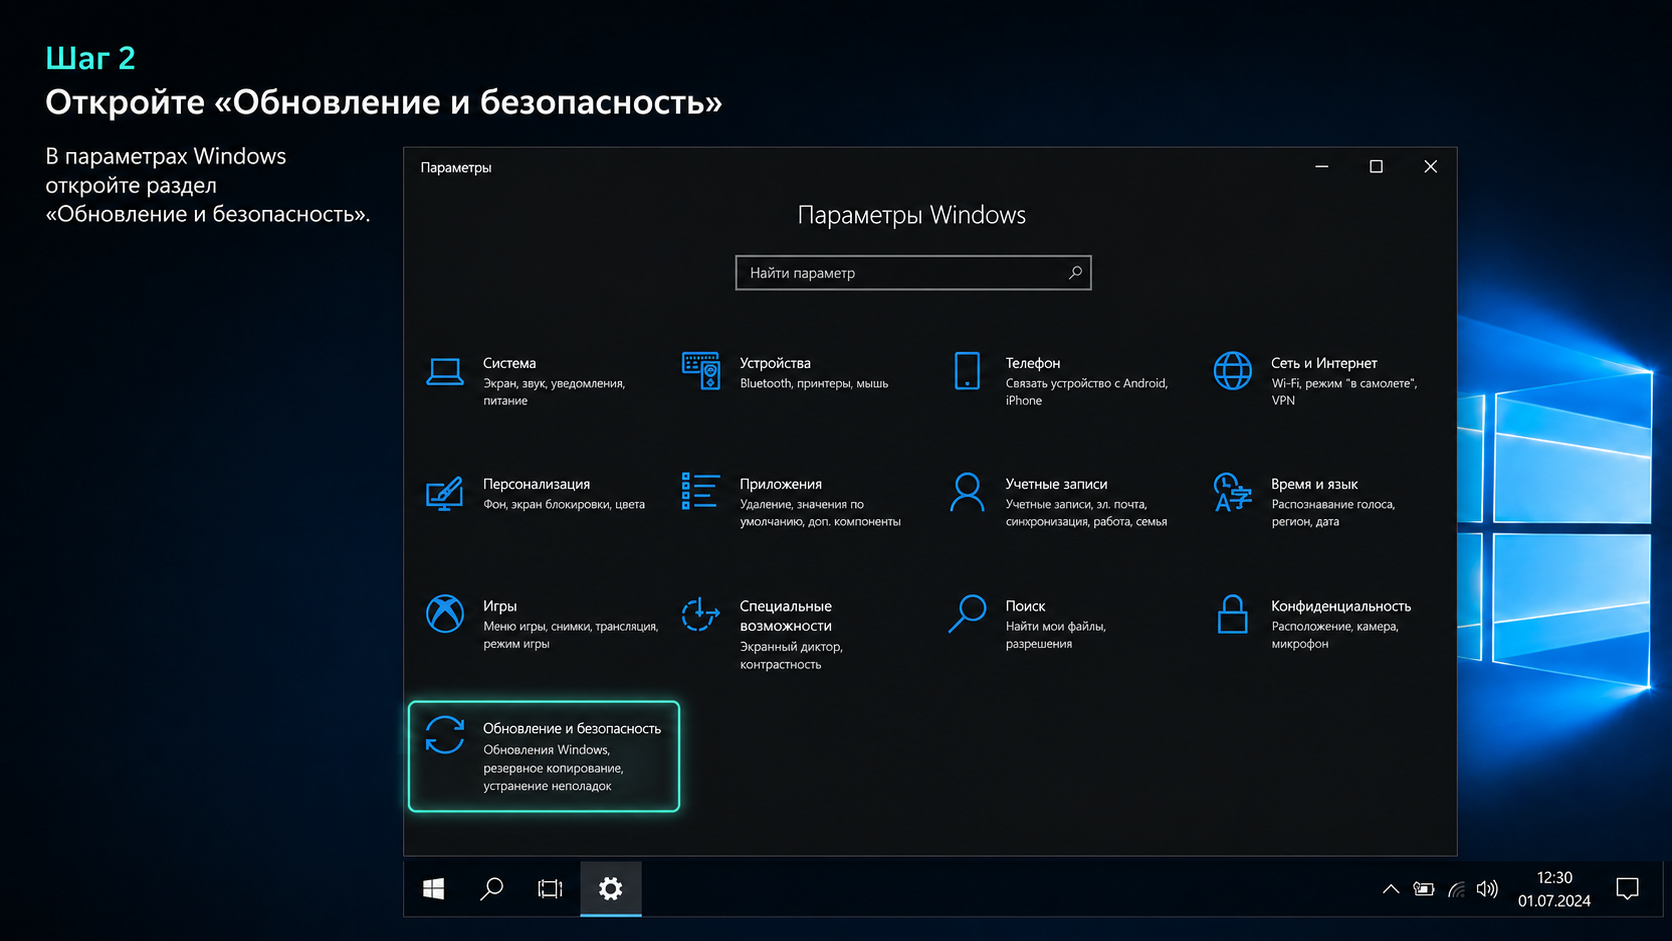The image size is (1672, 941).
Task: Click the Поиск magnifier icon in settings
Action: (x=967, y=614)
